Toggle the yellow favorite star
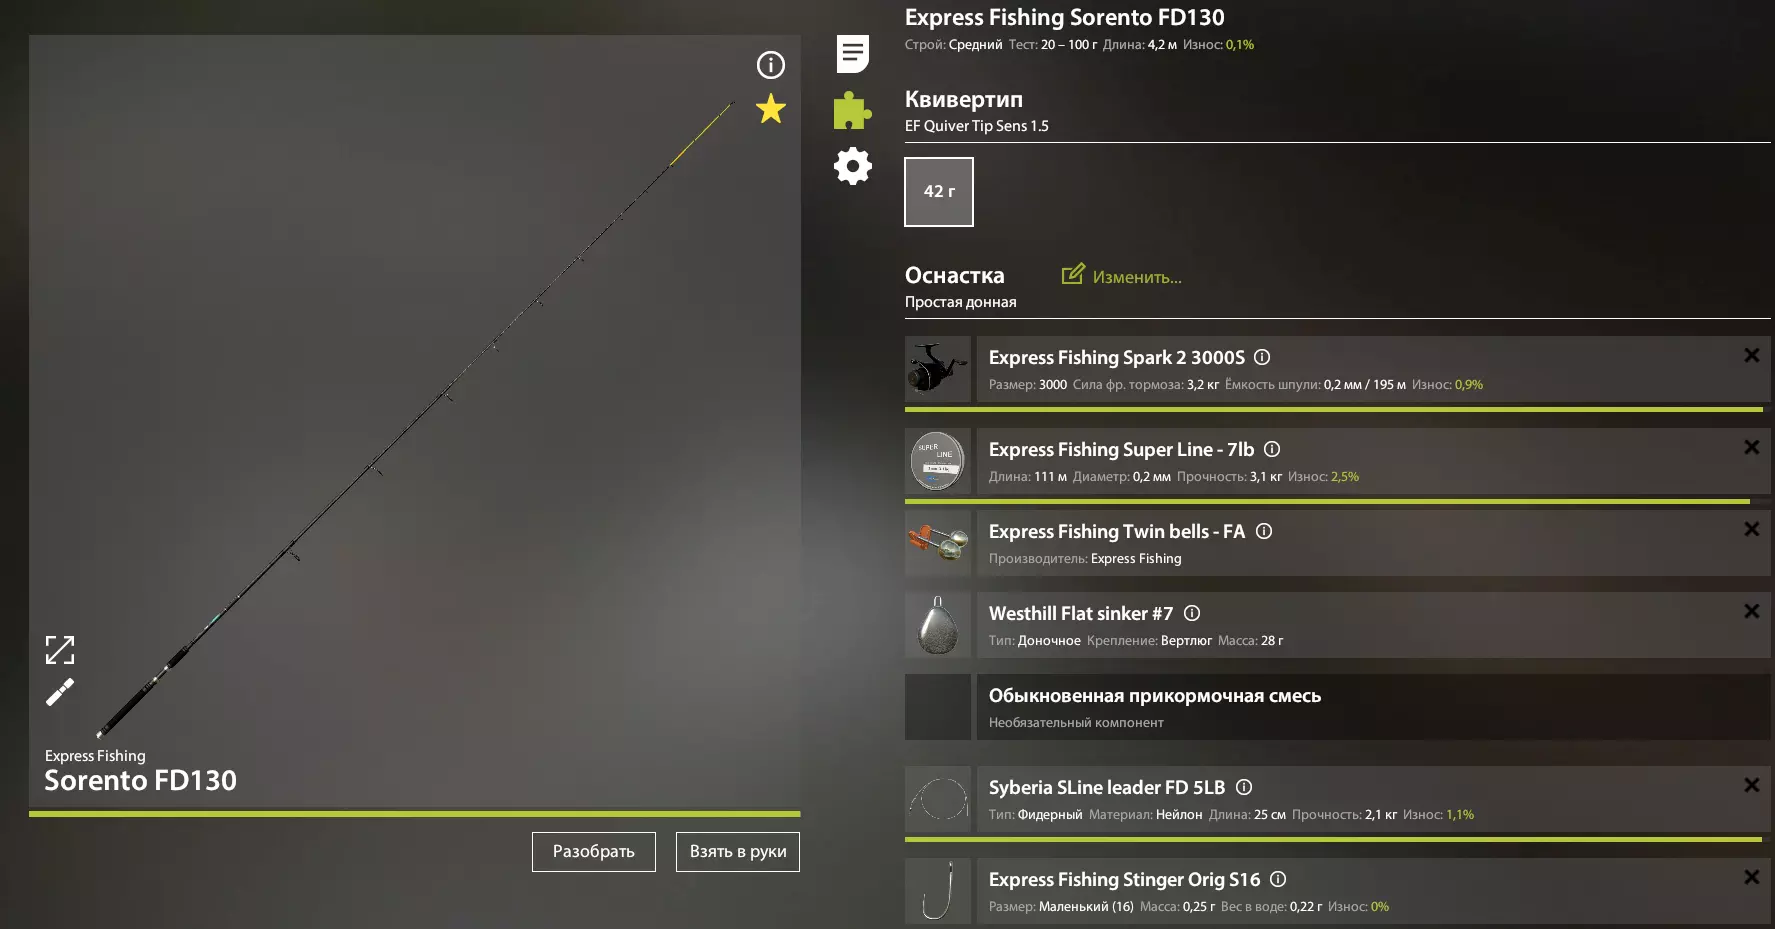Screen dimensions: 1775x929 tap(770, 108)
